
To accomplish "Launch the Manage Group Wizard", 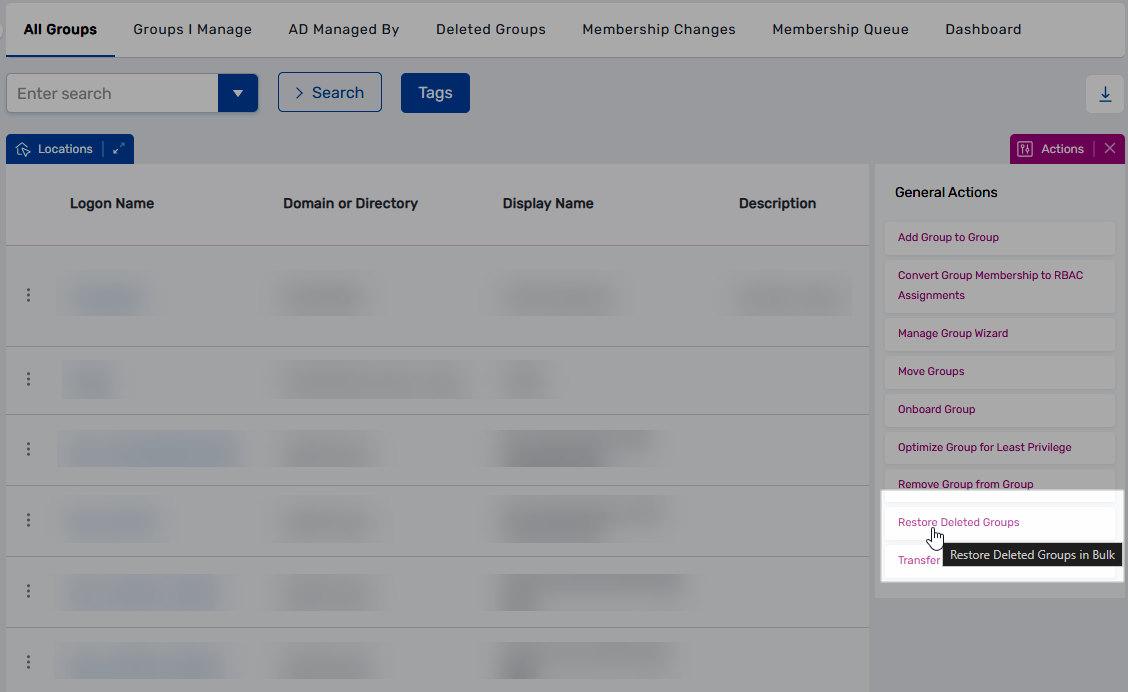I will (953, 333).
